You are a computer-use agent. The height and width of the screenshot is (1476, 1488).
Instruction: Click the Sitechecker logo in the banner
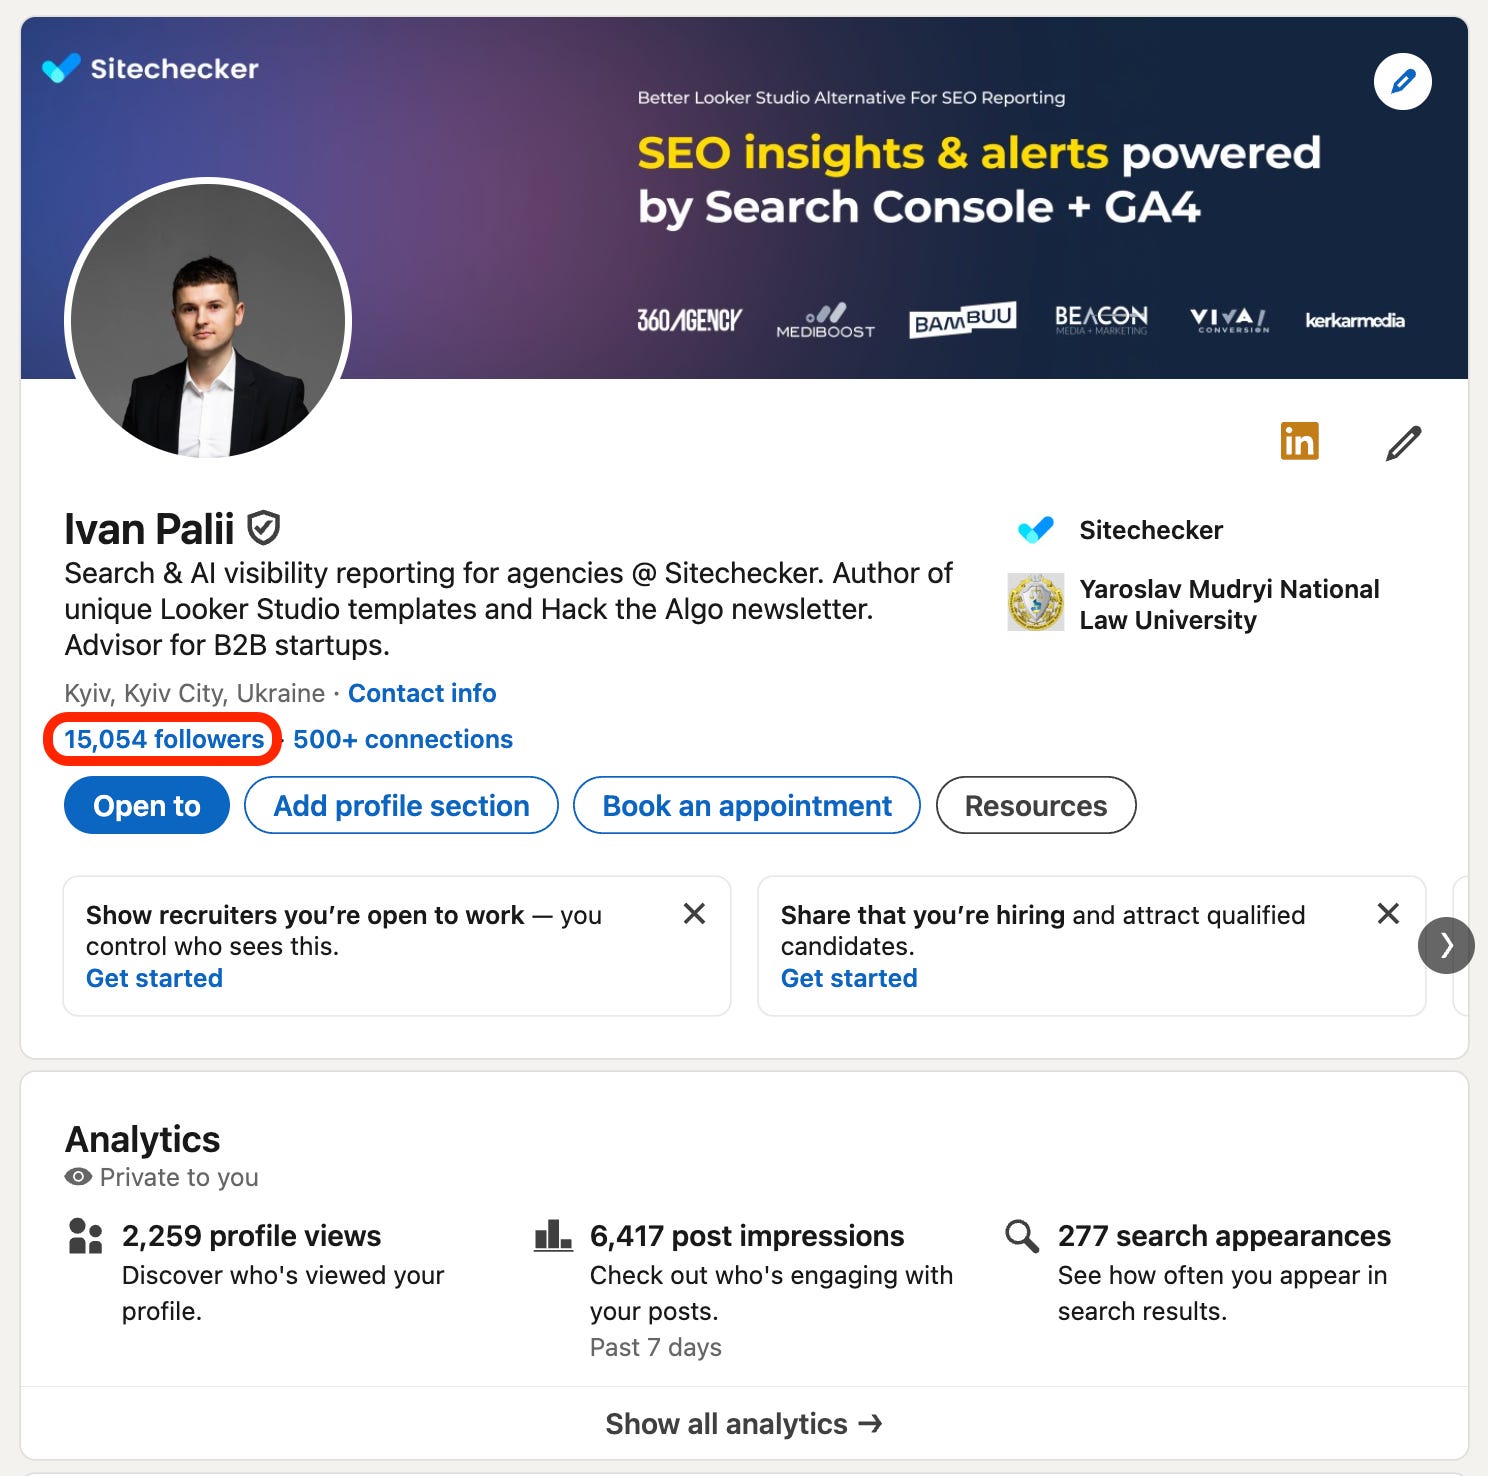(150, 68)
